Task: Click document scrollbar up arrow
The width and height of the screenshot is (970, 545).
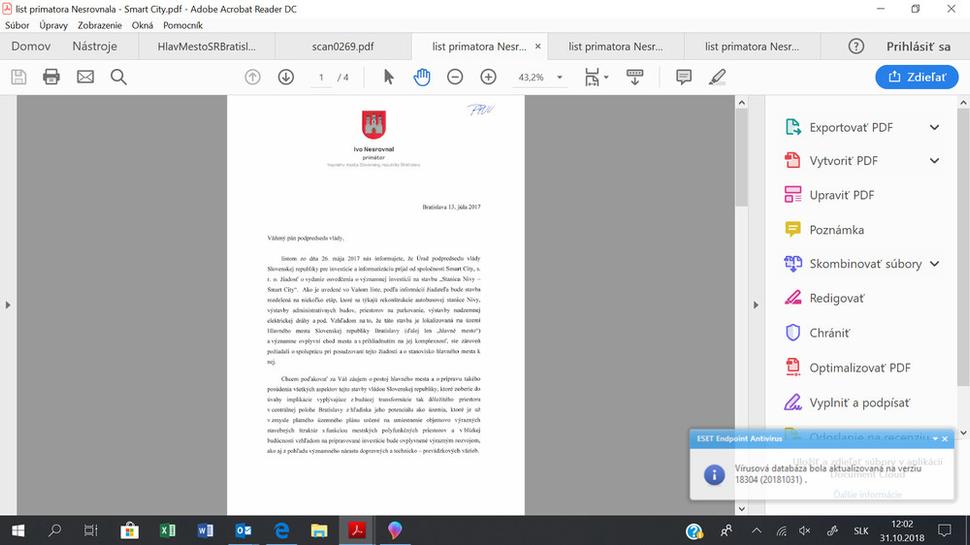Action: click(x=742, y=102)
